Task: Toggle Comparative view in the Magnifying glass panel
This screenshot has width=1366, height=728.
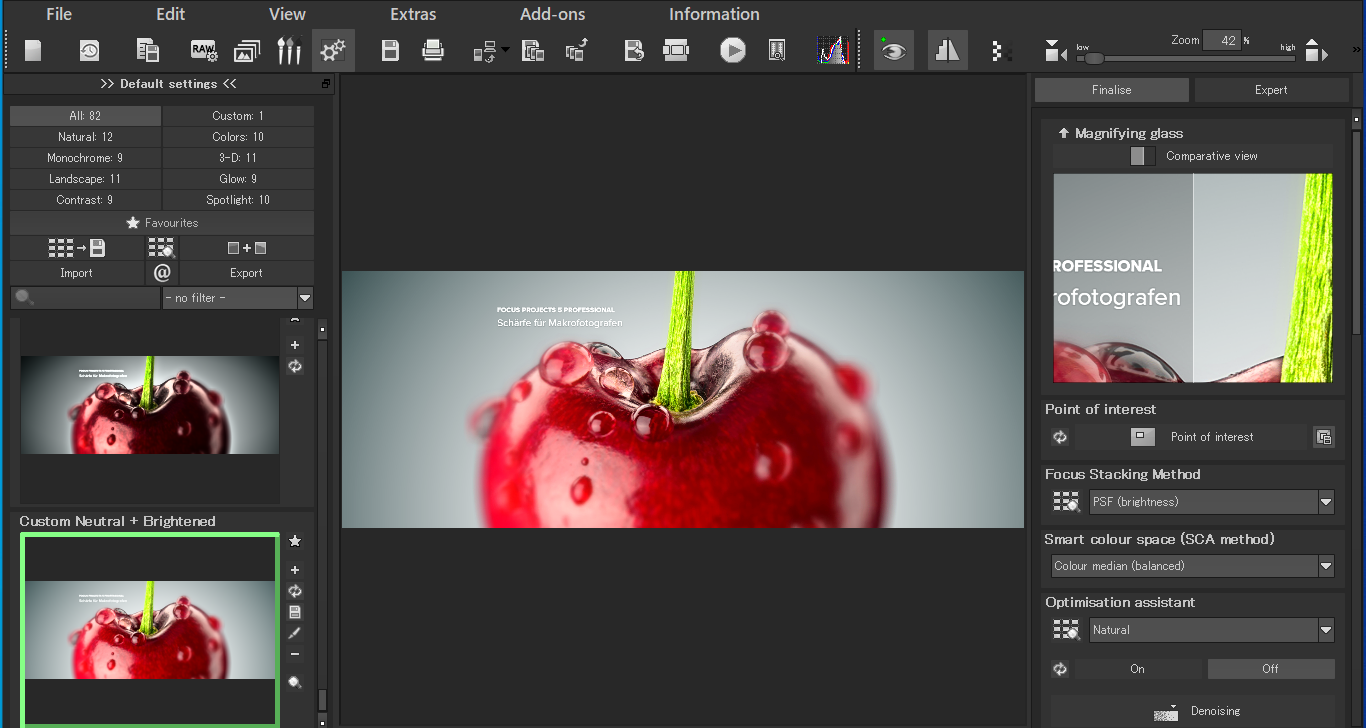Action: click(1142, 155)
